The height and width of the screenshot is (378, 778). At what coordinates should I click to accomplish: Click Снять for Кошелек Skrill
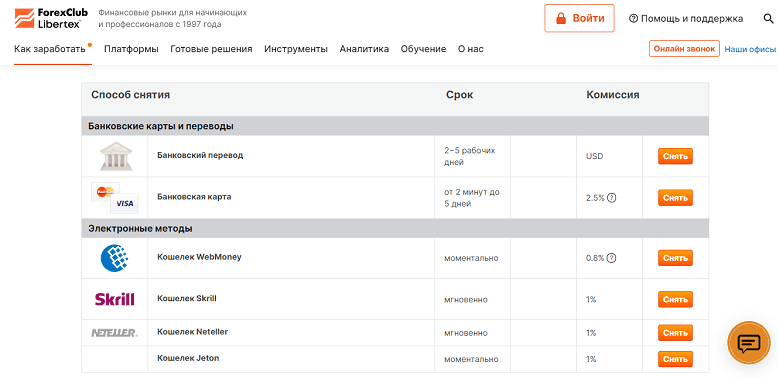(x=675, y=300)
